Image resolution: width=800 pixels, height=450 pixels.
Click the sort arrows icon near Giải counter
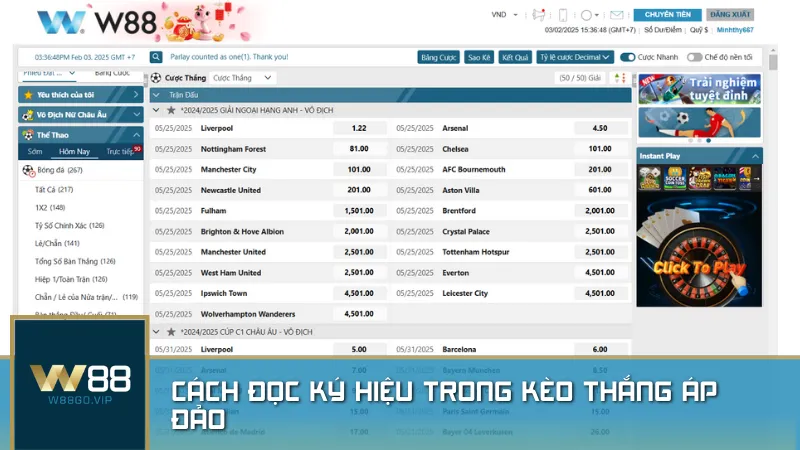pyautogui.click(x=622, y=77)
